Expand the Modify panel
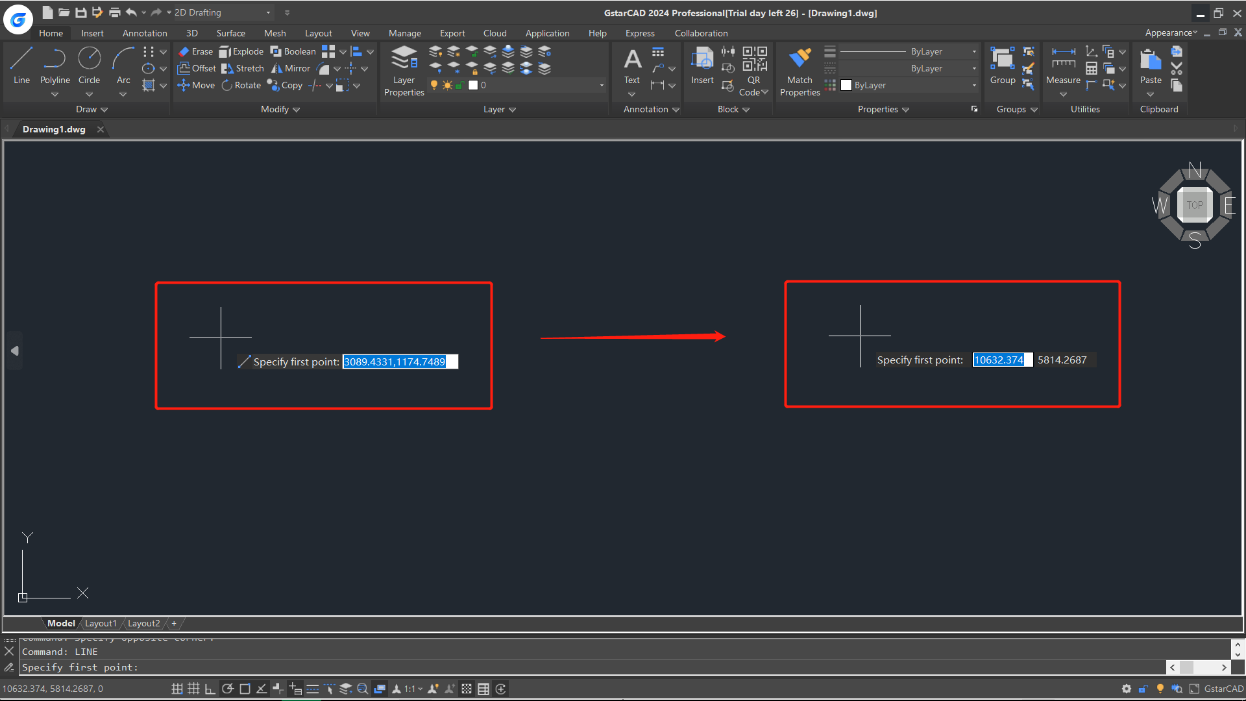The image size is (1246, 701). click(x=280, y=110)
